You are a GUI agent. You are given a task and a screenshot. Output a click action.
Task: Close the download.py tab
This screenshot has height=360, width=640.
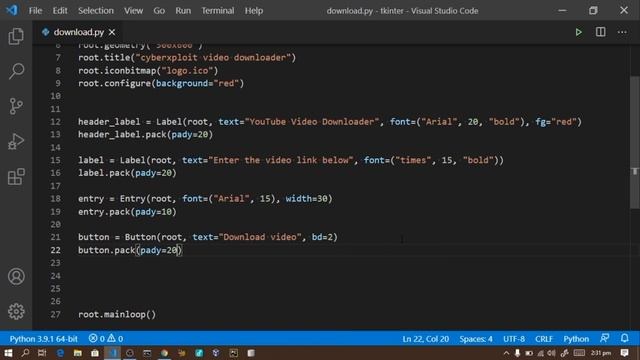(x=112, y=32)
